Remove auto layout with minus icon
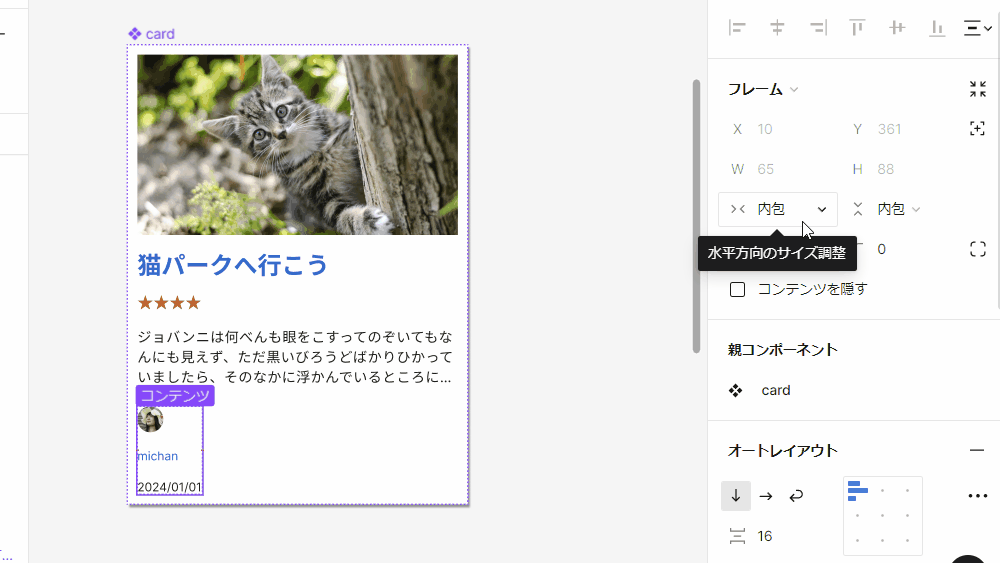Image resolution: width=1000 pixels, height=563 pixels. [x=977, y=450]
